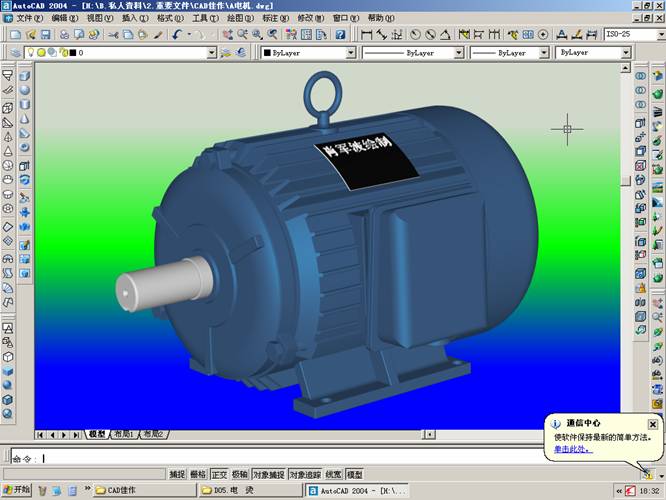Click the Undo arrow icon
Viewport: 666px width, 500px height.
(178, 35)
